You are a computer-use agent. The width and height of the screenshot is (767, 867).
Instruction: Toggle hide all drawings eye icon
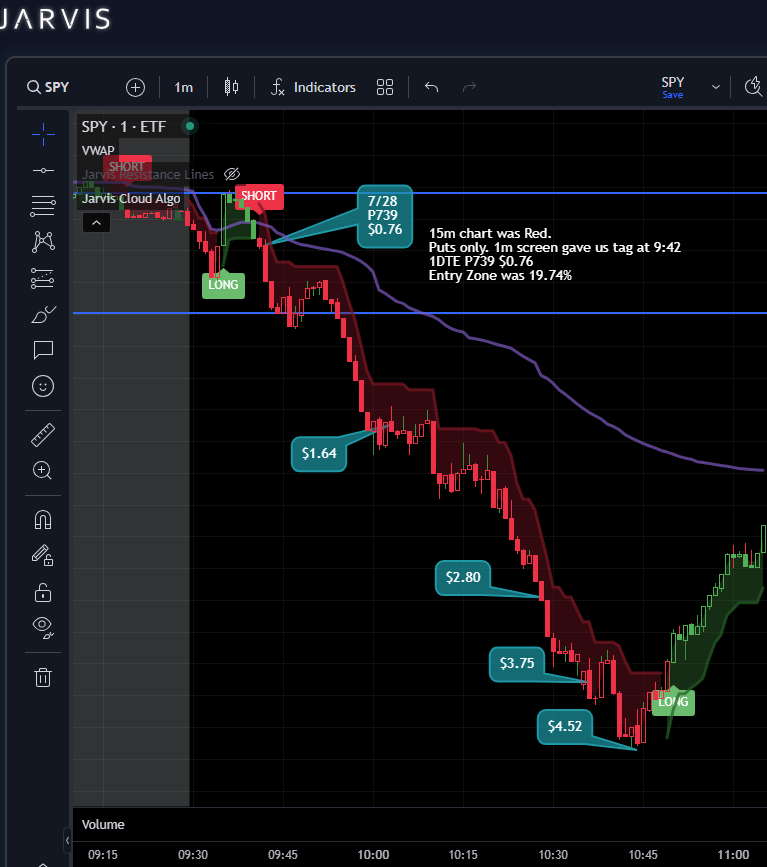click(x=43, y=627)
